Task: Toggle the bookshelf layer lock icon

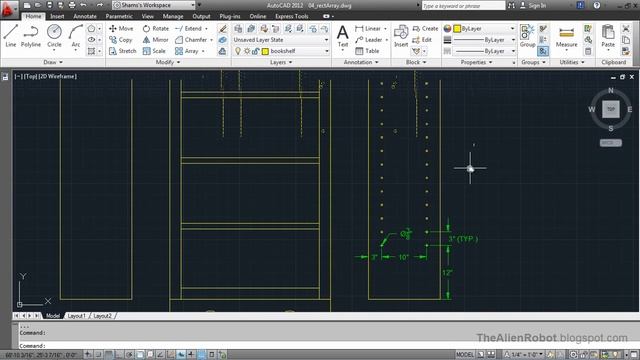Action: tap(255, 51)
